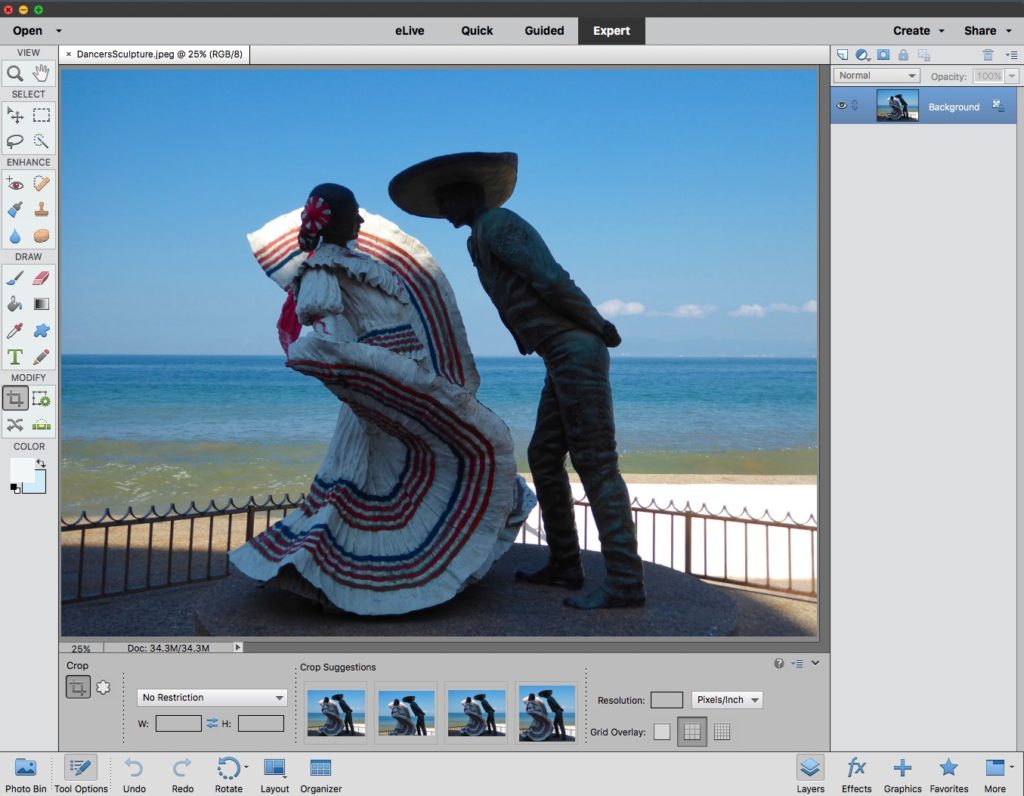
Task: Set grid overlay to none
Action: point(661,732)
